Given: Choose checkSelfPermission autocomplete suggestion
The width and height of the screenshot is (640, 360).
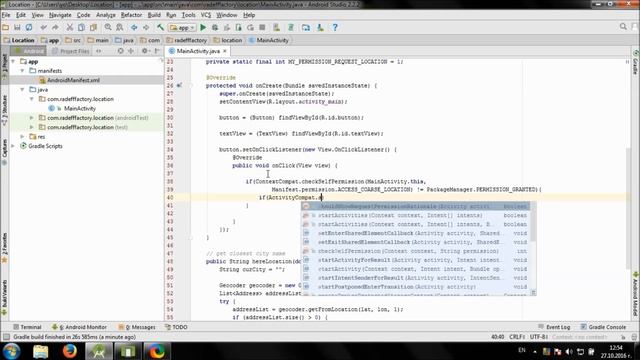Looking at the screenshot, I should (416, 251).
